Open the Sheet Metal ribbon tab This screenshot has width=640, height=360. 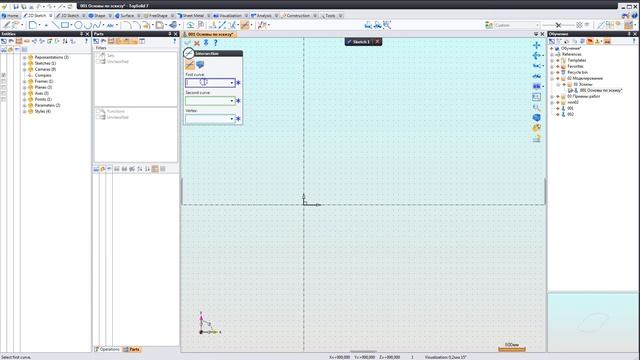193,16
